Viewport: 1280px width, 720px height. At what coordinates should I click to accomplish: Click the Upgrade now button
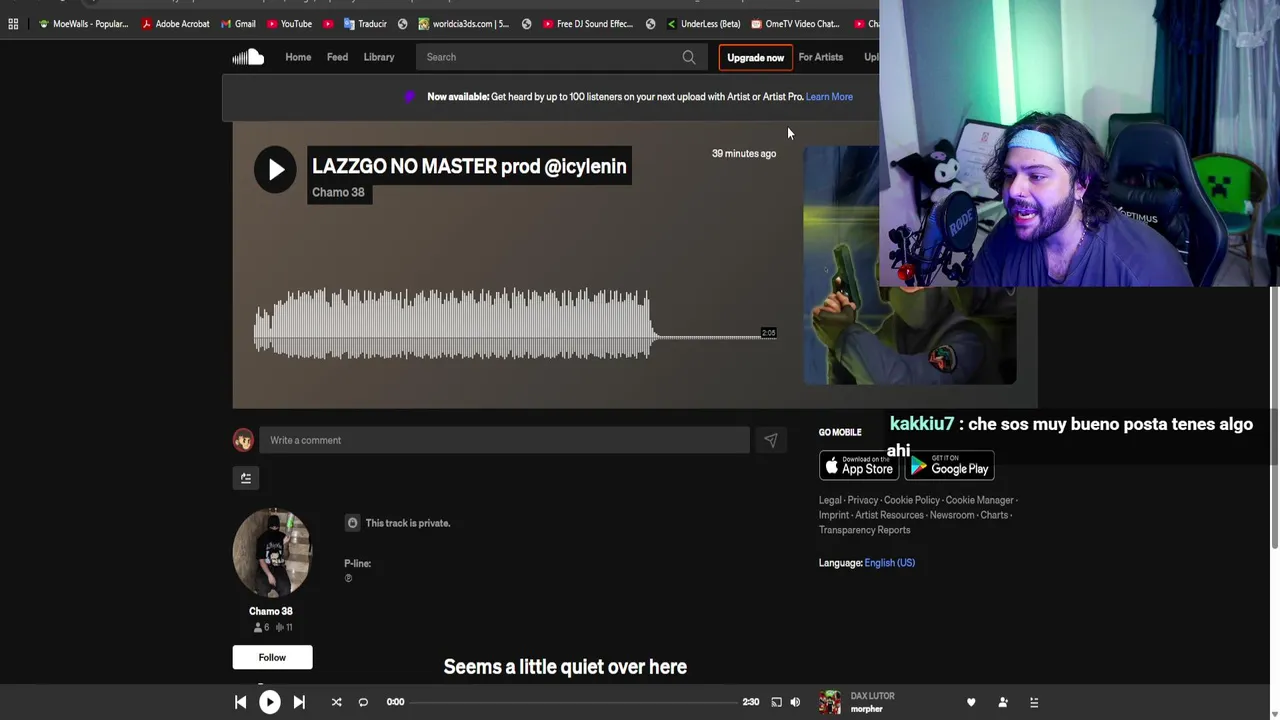tap(755, 58)
